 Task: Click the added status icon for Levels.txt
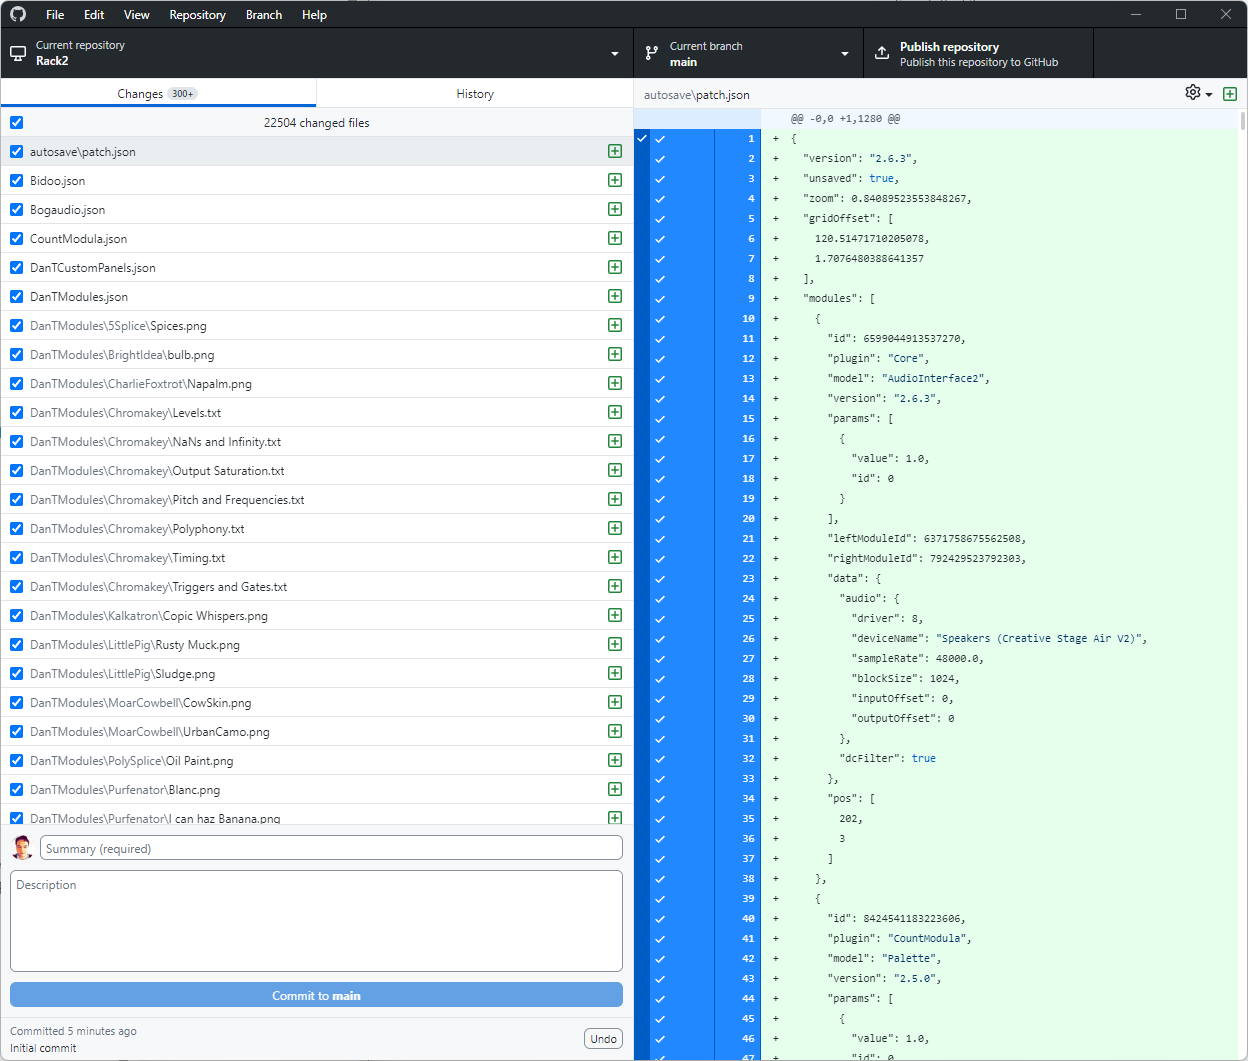pos(615,412)
